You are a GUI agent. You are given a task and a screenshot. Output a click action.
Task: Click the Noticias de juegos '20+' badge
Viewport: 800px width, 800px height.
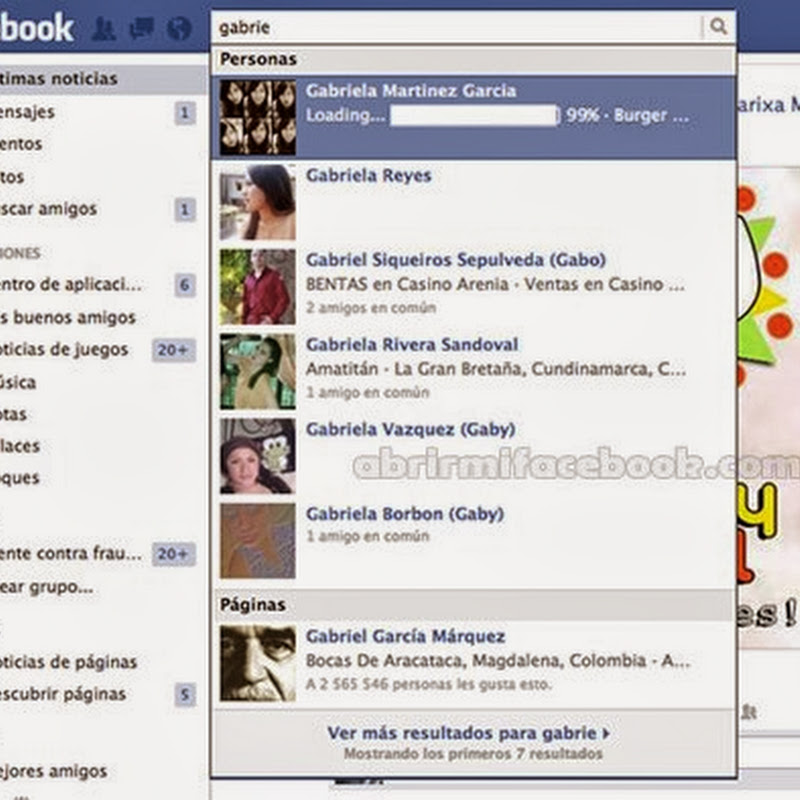(173, 350)
